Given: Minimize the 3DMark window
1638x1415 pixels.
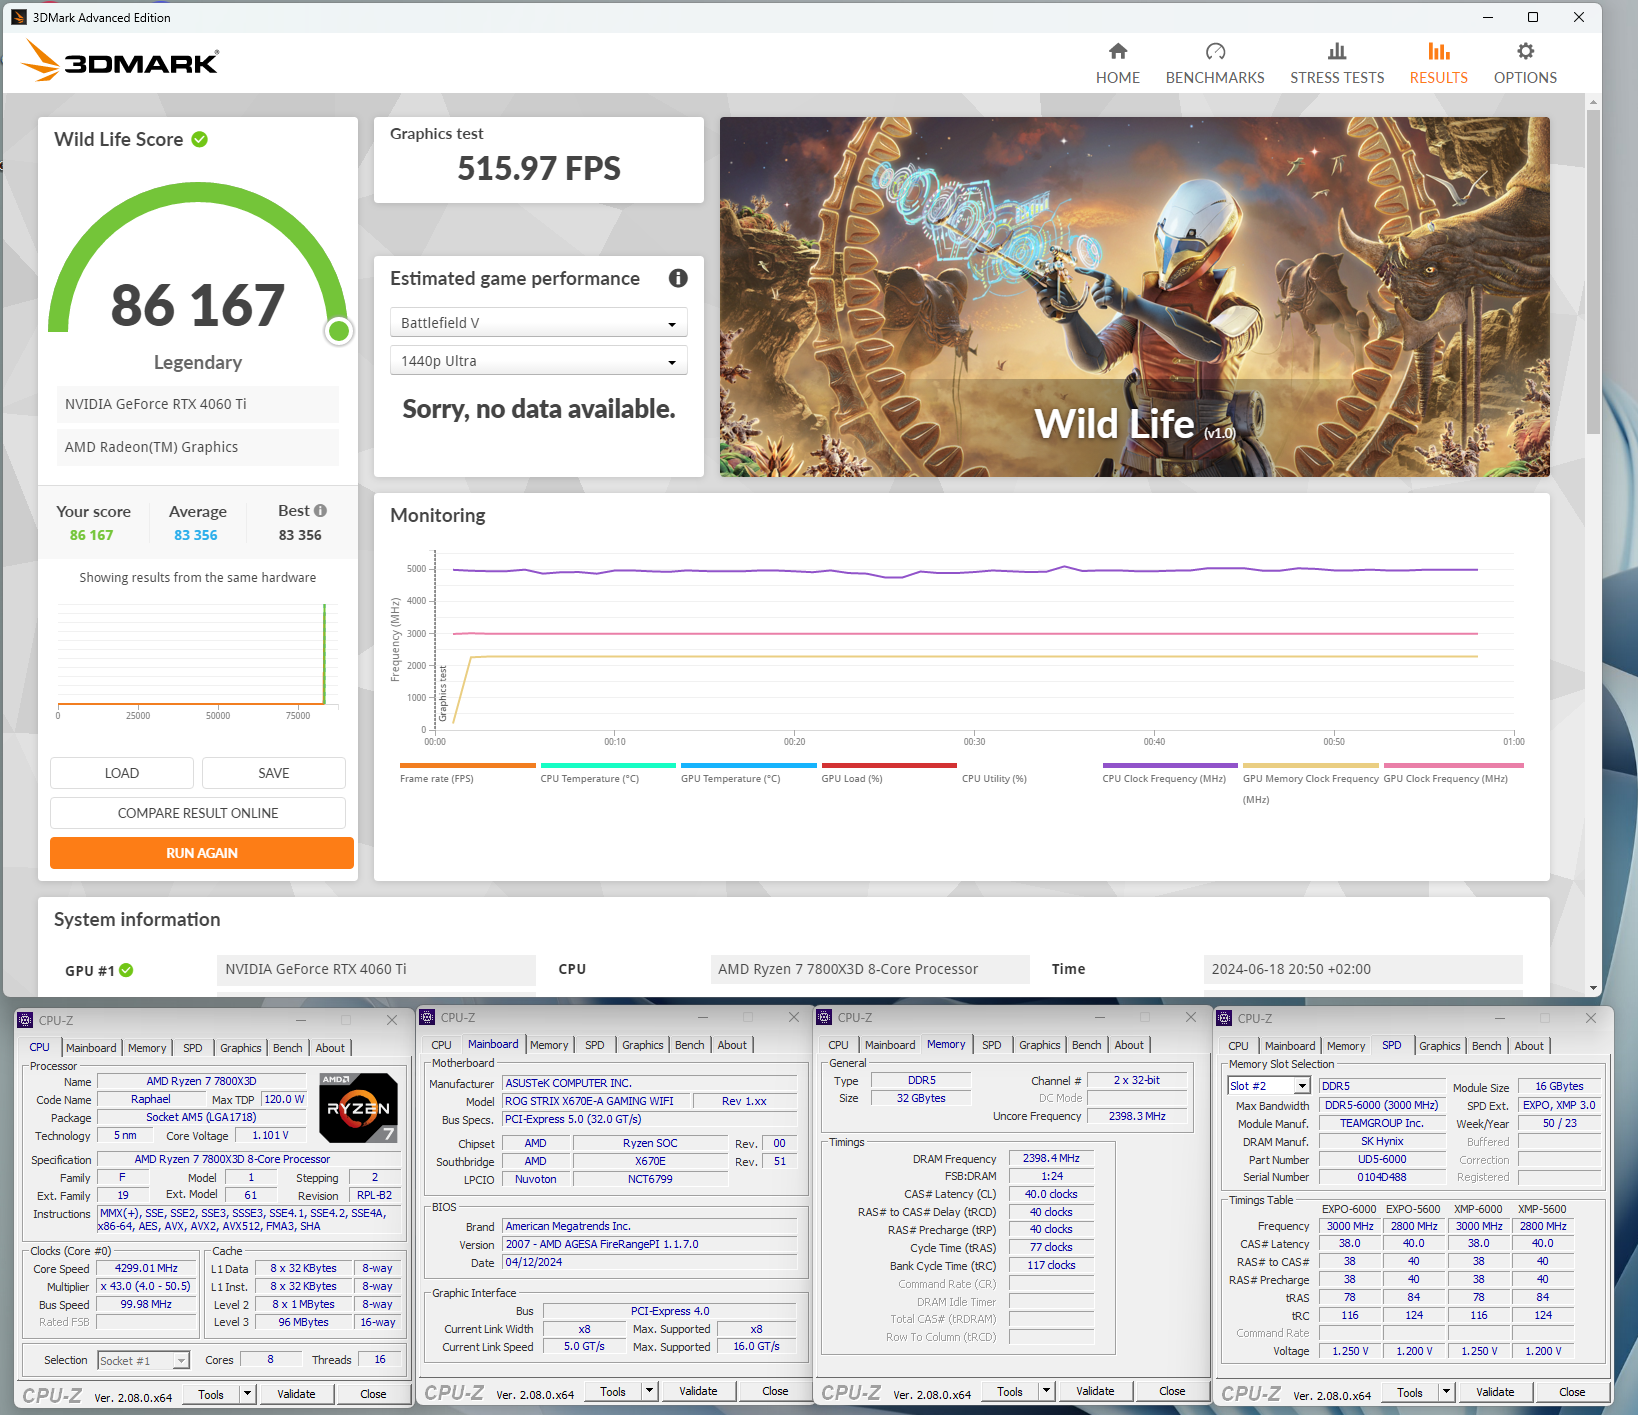Looking at the screenshot, I should click(x=1487, y=17).
